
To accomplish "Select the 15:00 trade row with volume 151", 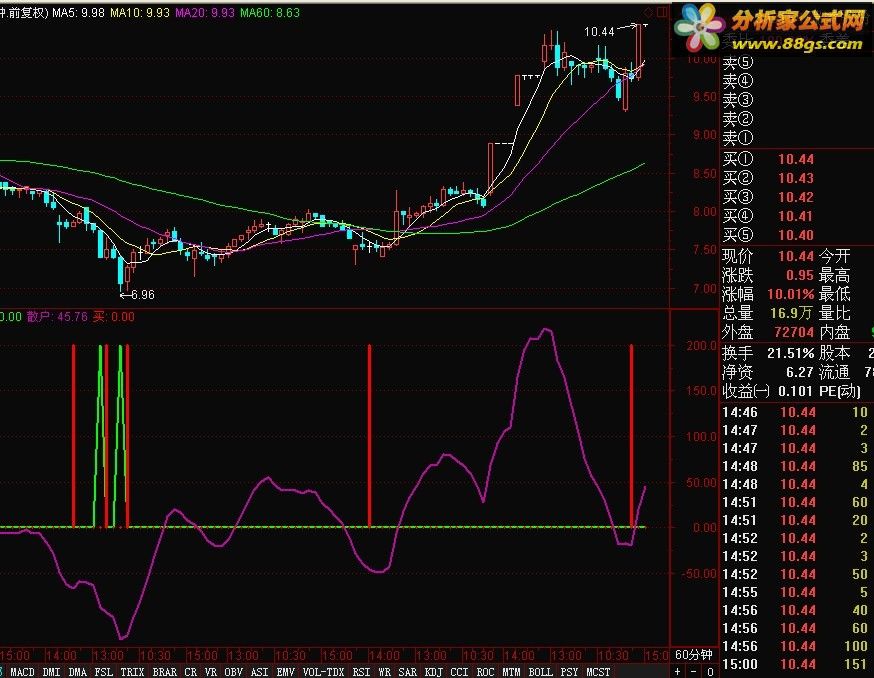I will pos(797,664).
